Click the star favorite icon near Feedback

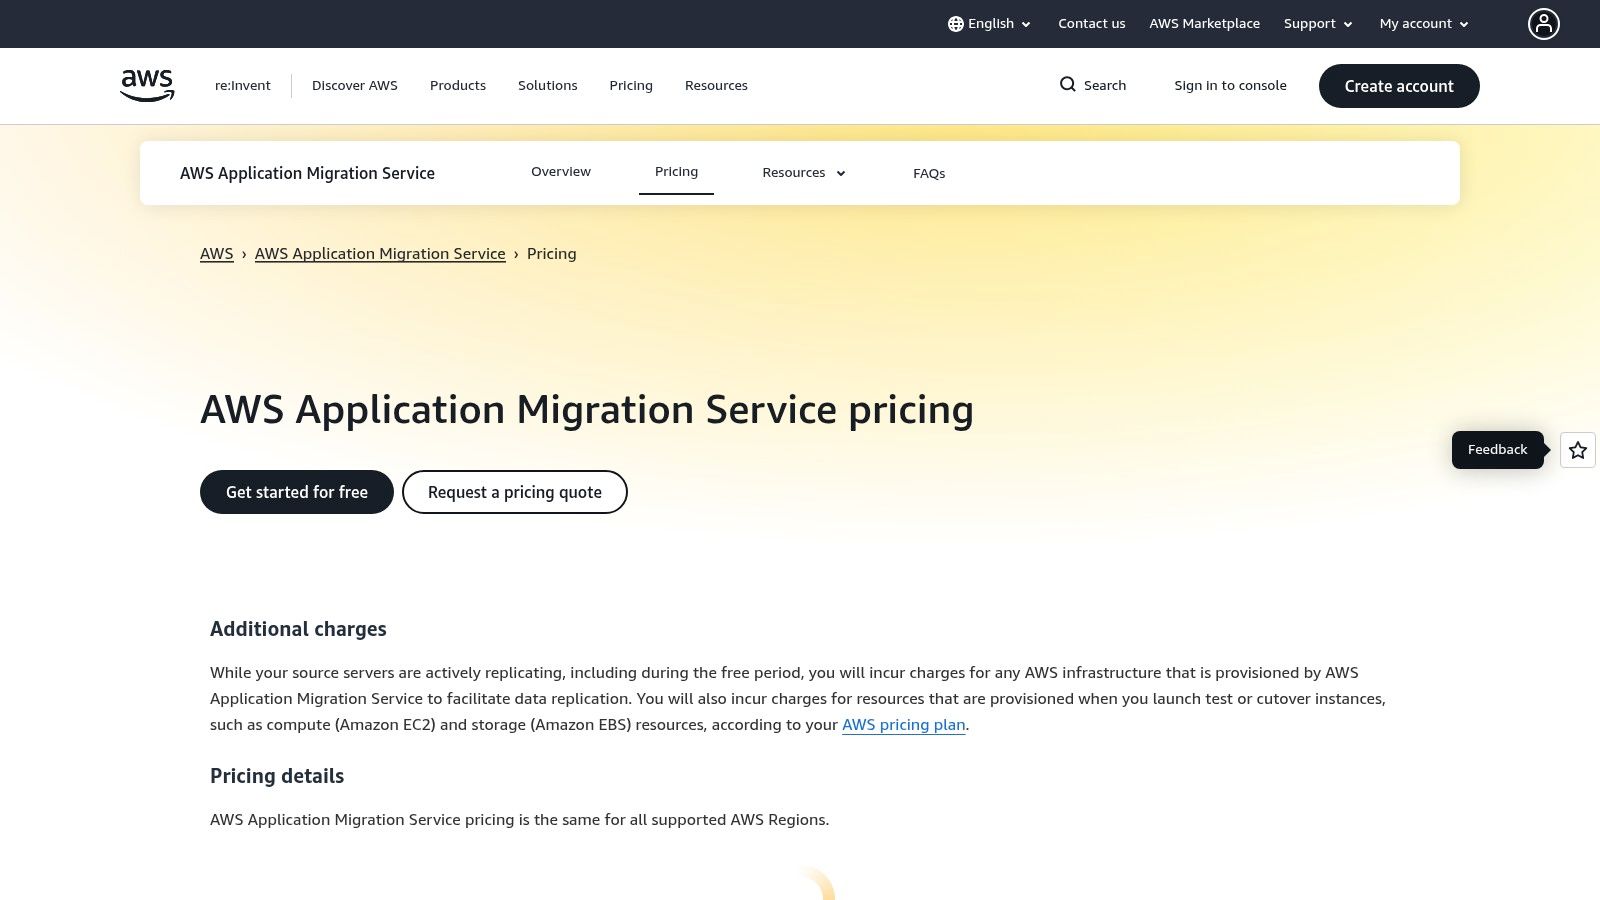pyautogui.click(x=1577, y=450)
